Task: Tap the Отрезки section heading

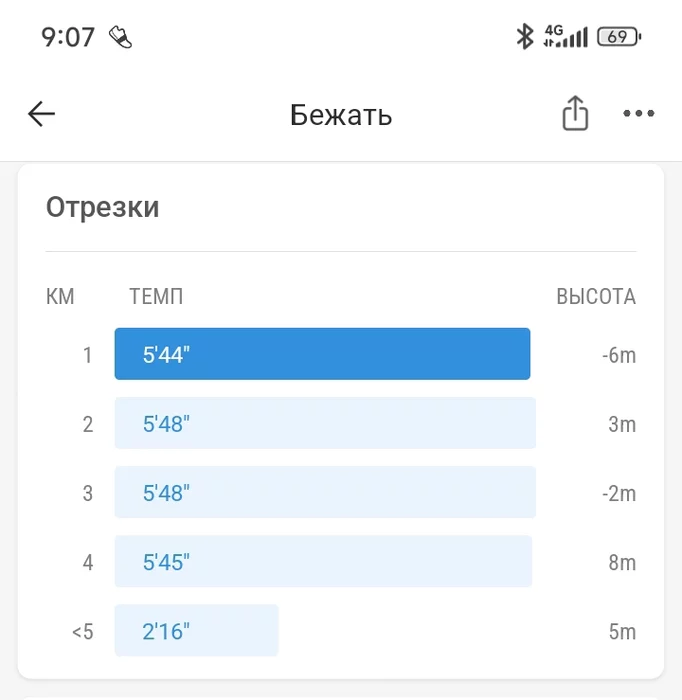Action: point(103,208)
